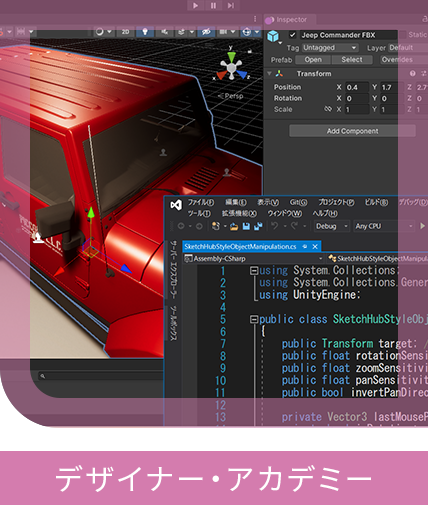Screen dimensions: 428x505
Task: Click the Transform preset settings icon
Action: click(x=424, y=73)
